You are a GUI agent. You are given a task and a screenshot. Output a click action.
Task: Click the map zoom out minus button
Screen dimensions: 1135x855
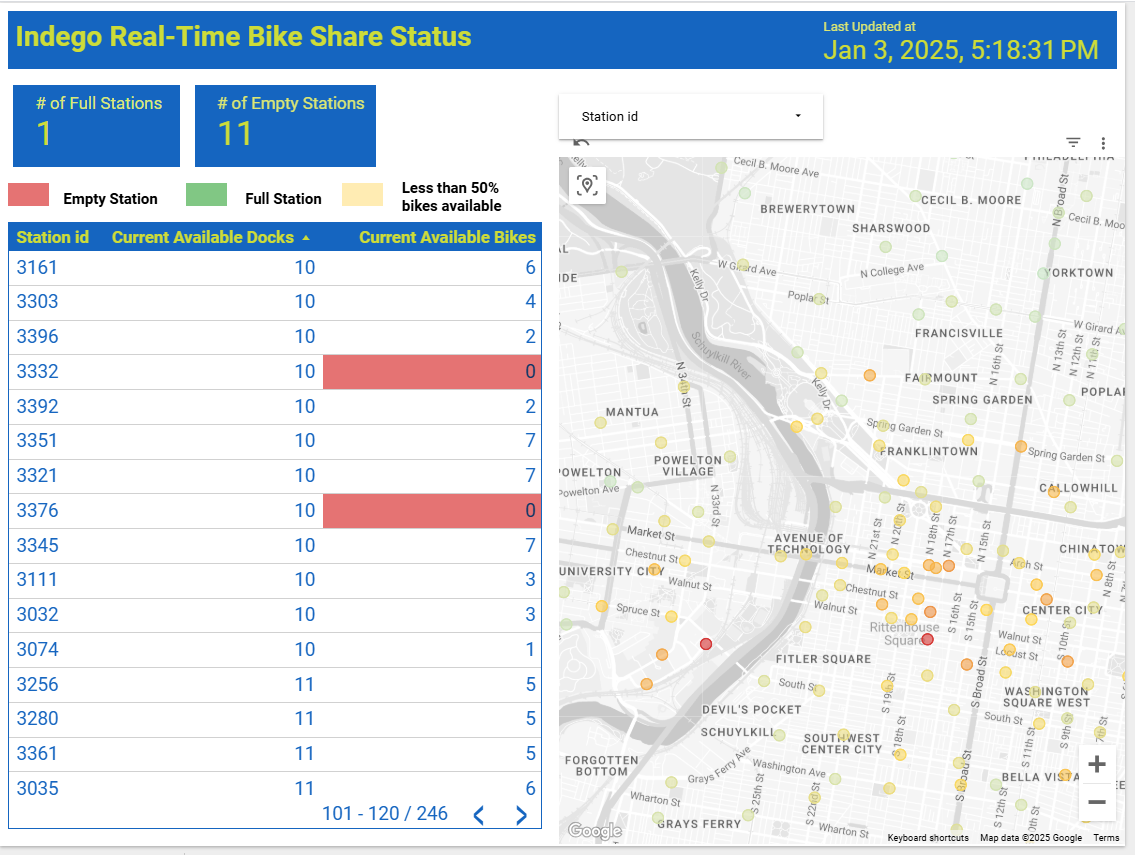[1097, 802]
